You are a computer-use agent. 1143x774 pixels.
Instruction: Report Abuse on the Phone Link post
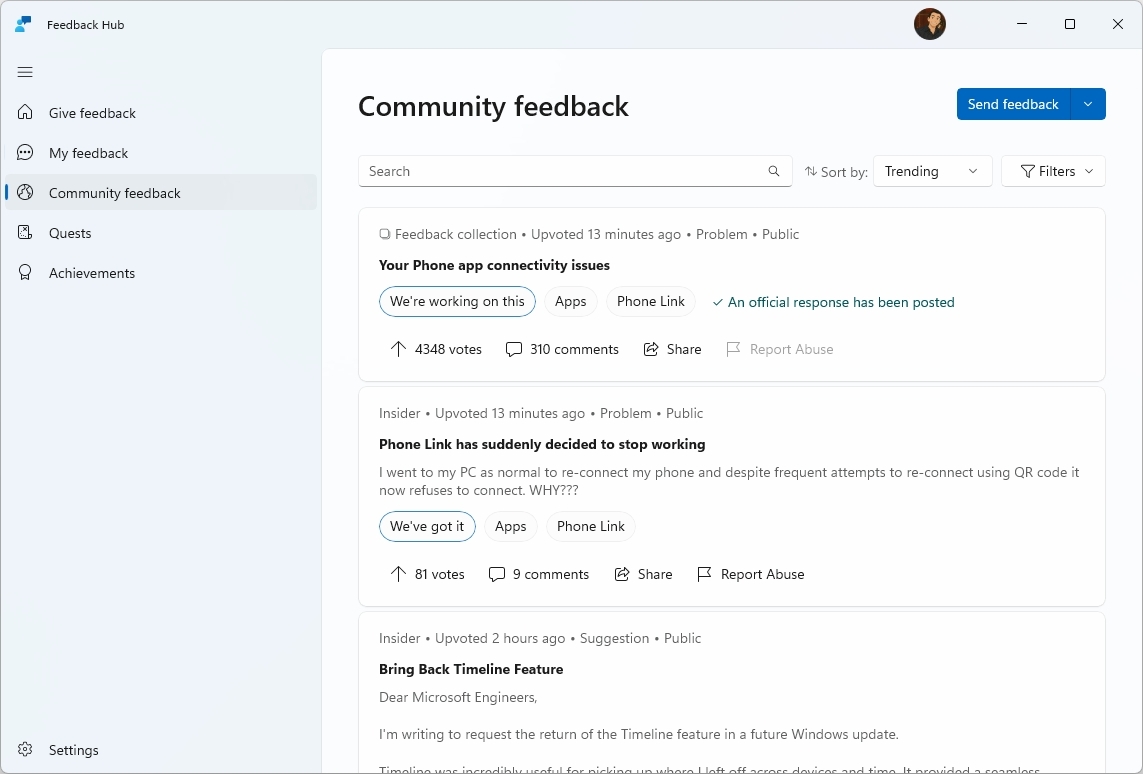[x=750, y=574]
